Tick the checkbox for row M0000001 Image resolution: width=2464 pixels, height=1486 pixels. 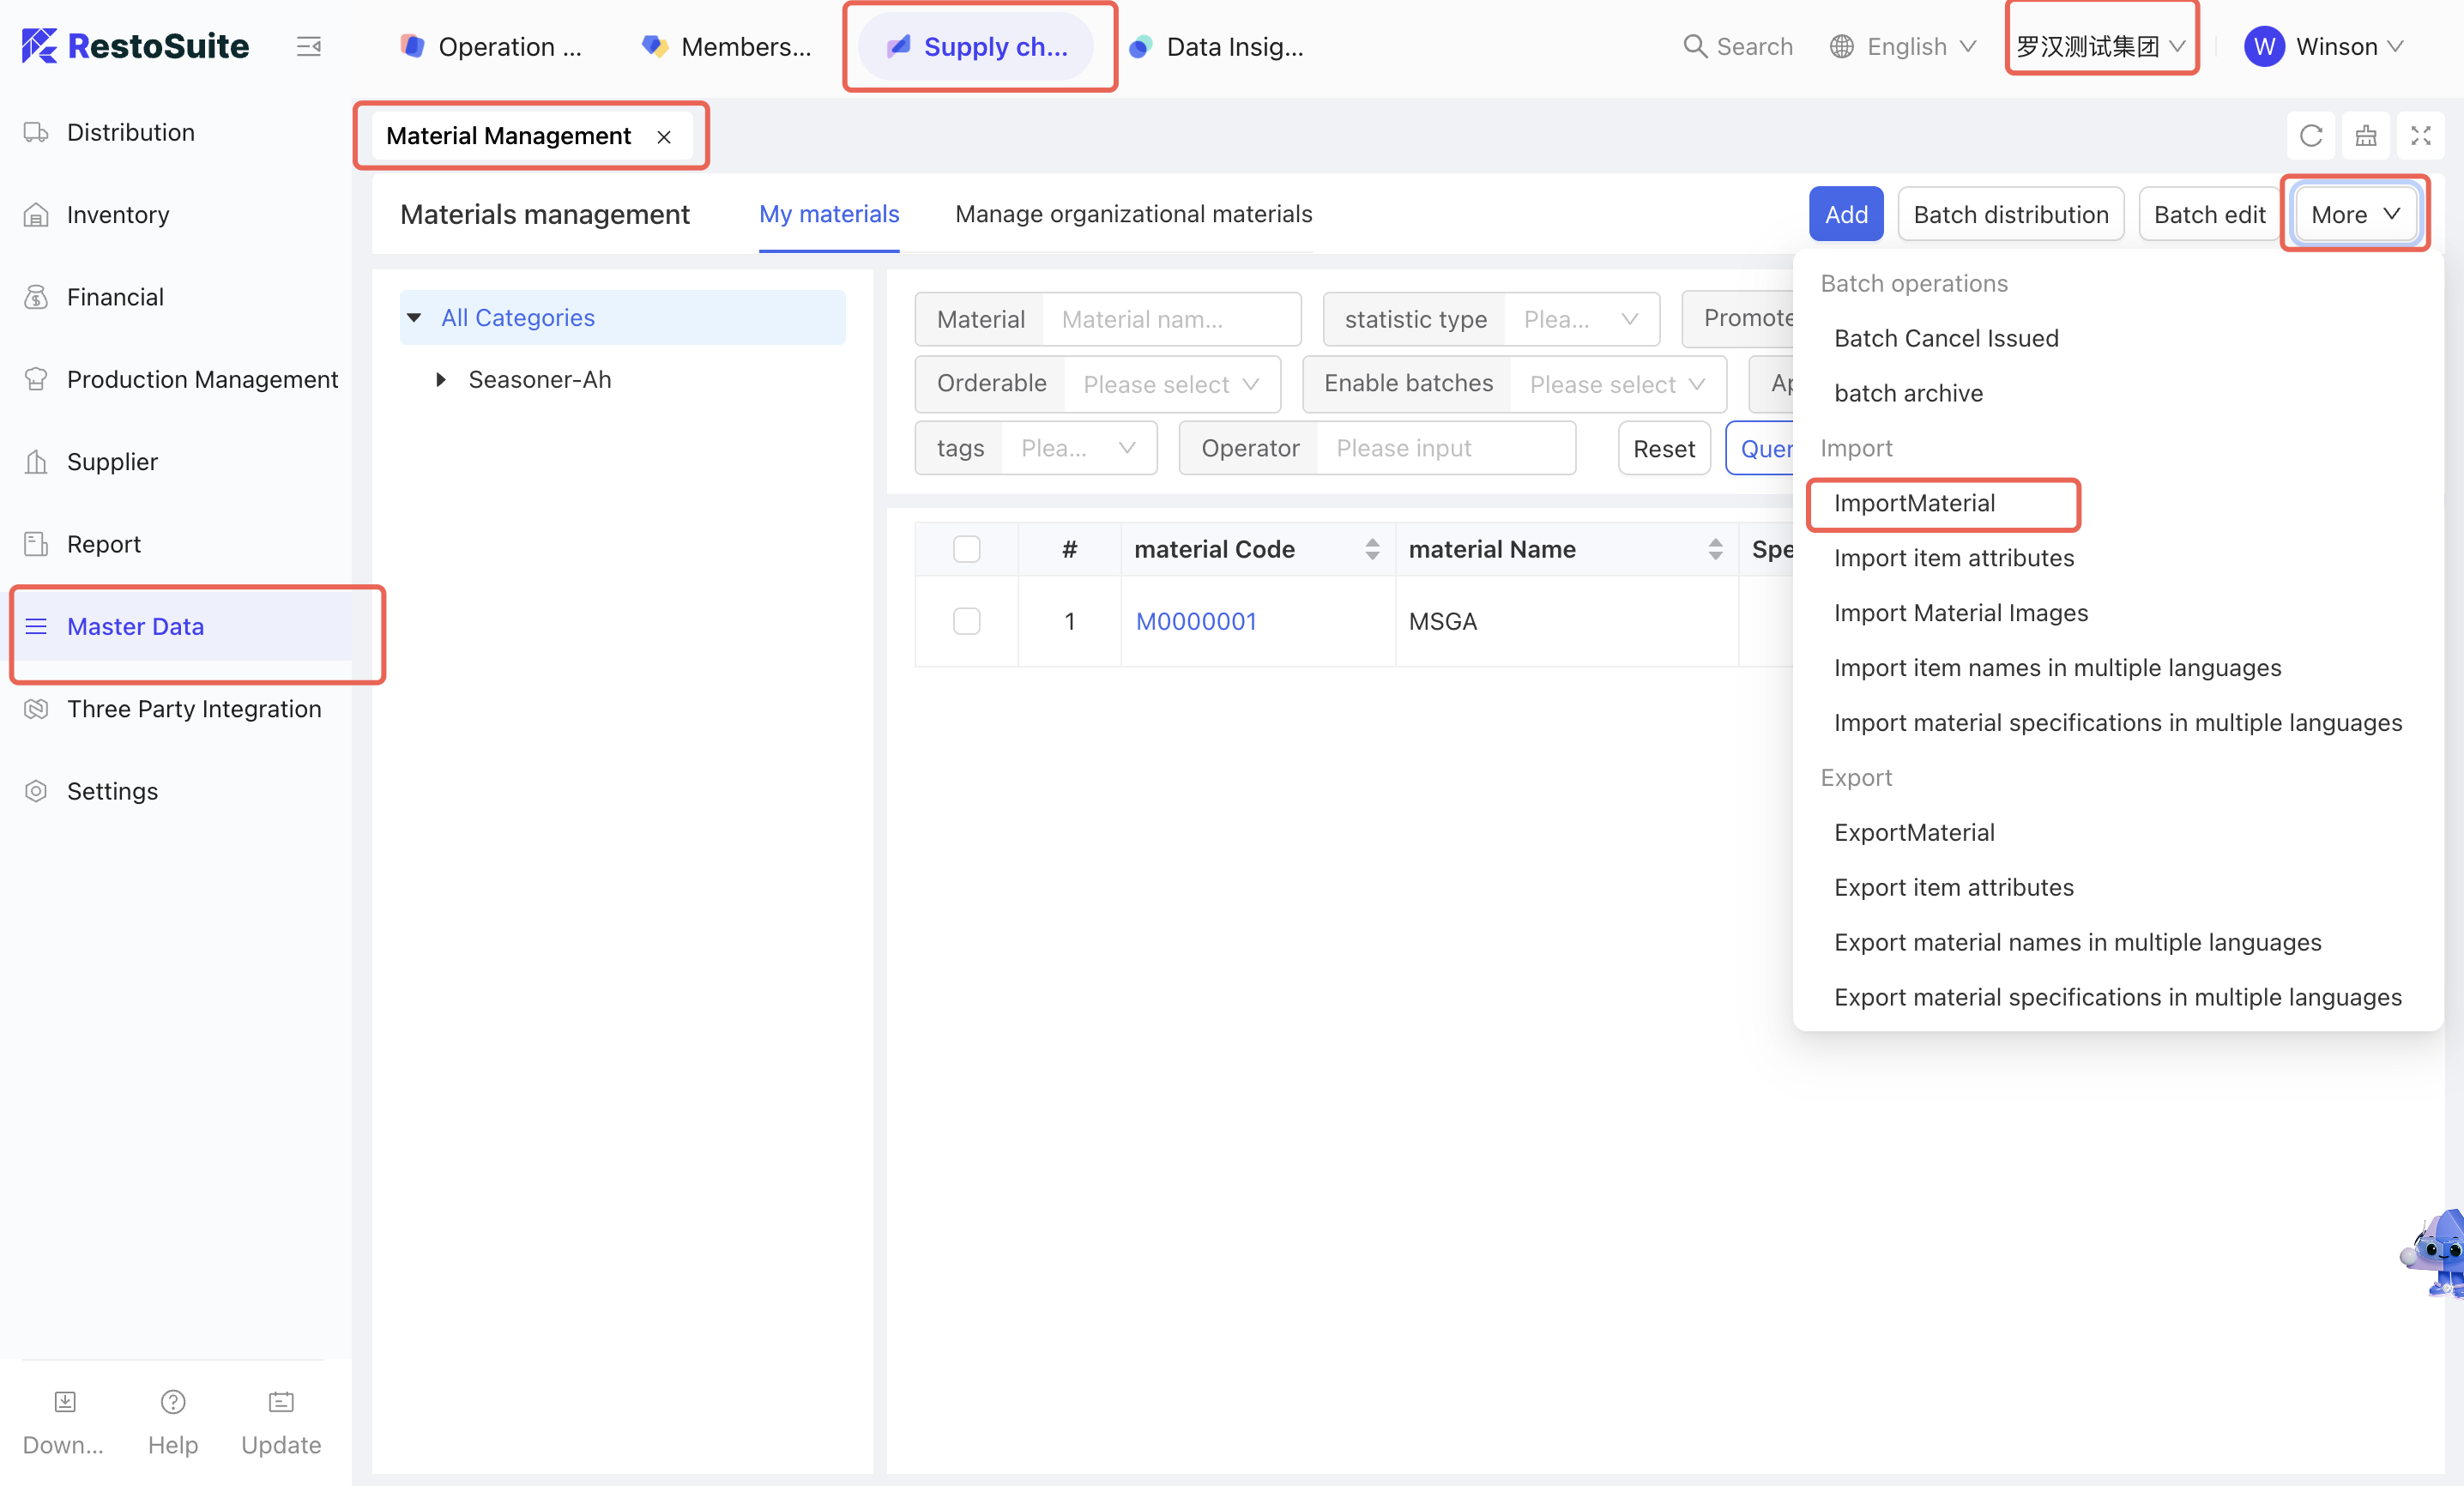tap(966, 621)
